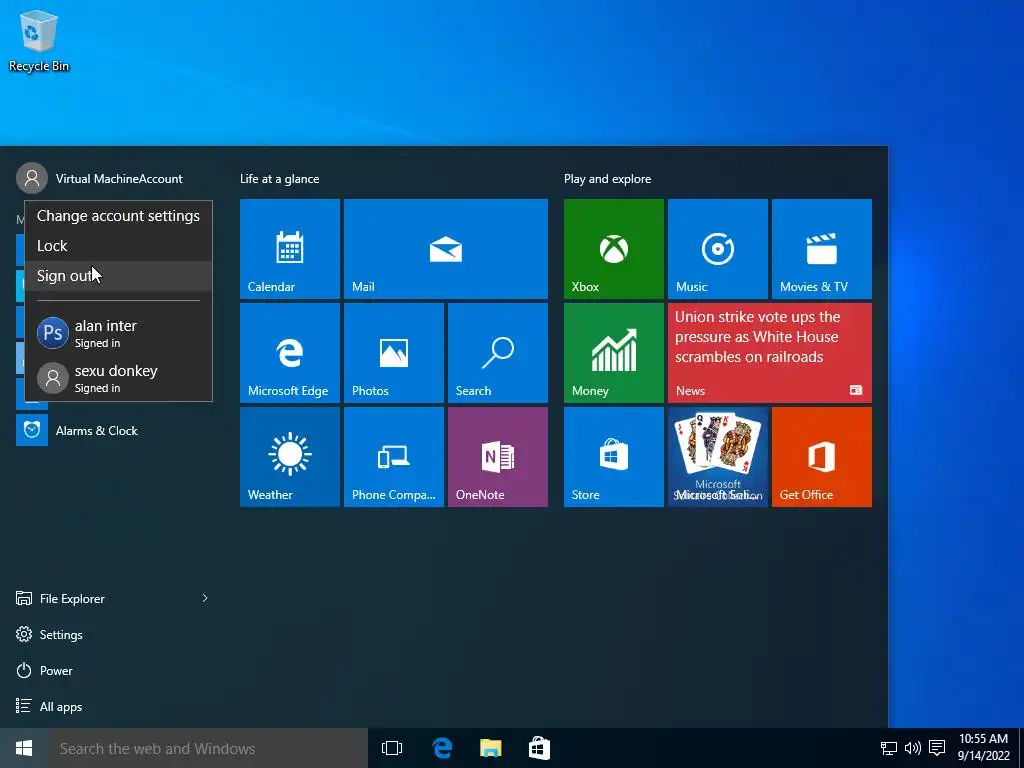Click the Play and explore group title
1024x768 pixels.
click(x=607, y=179)
